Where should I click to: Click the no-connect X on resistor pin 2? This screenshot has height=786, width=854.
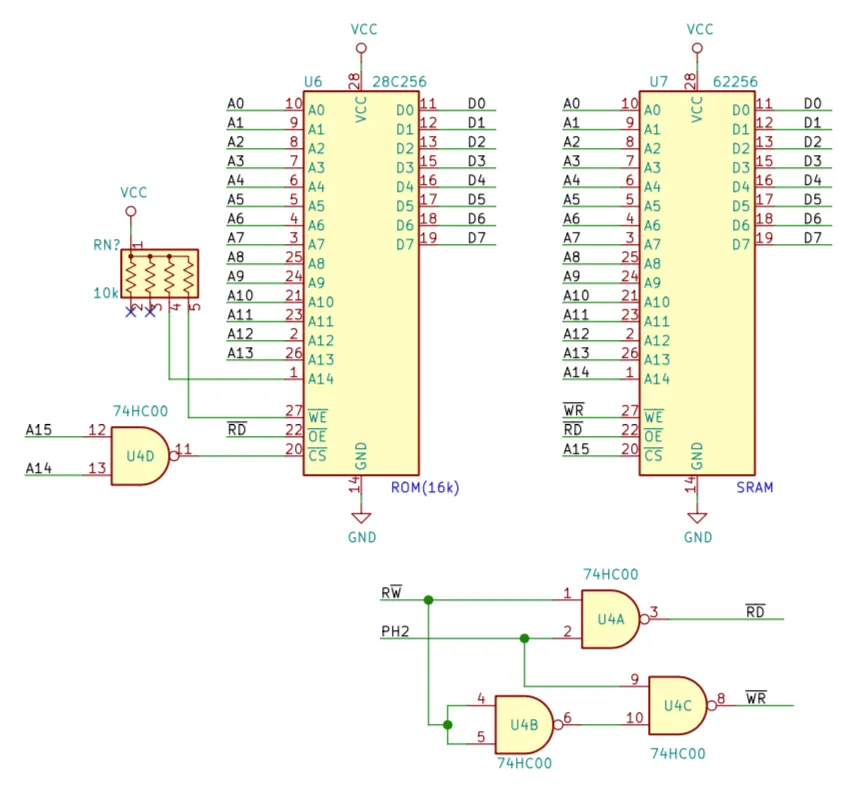(x=131, y=312)
